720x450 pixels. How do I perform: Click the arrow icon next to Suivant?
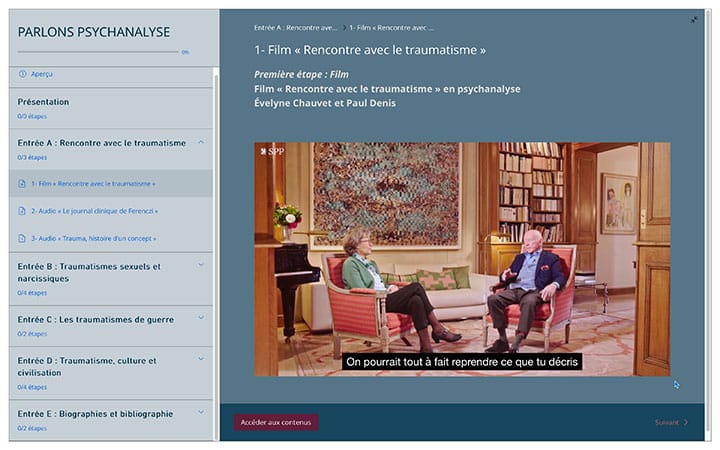[x=686, y=422]
